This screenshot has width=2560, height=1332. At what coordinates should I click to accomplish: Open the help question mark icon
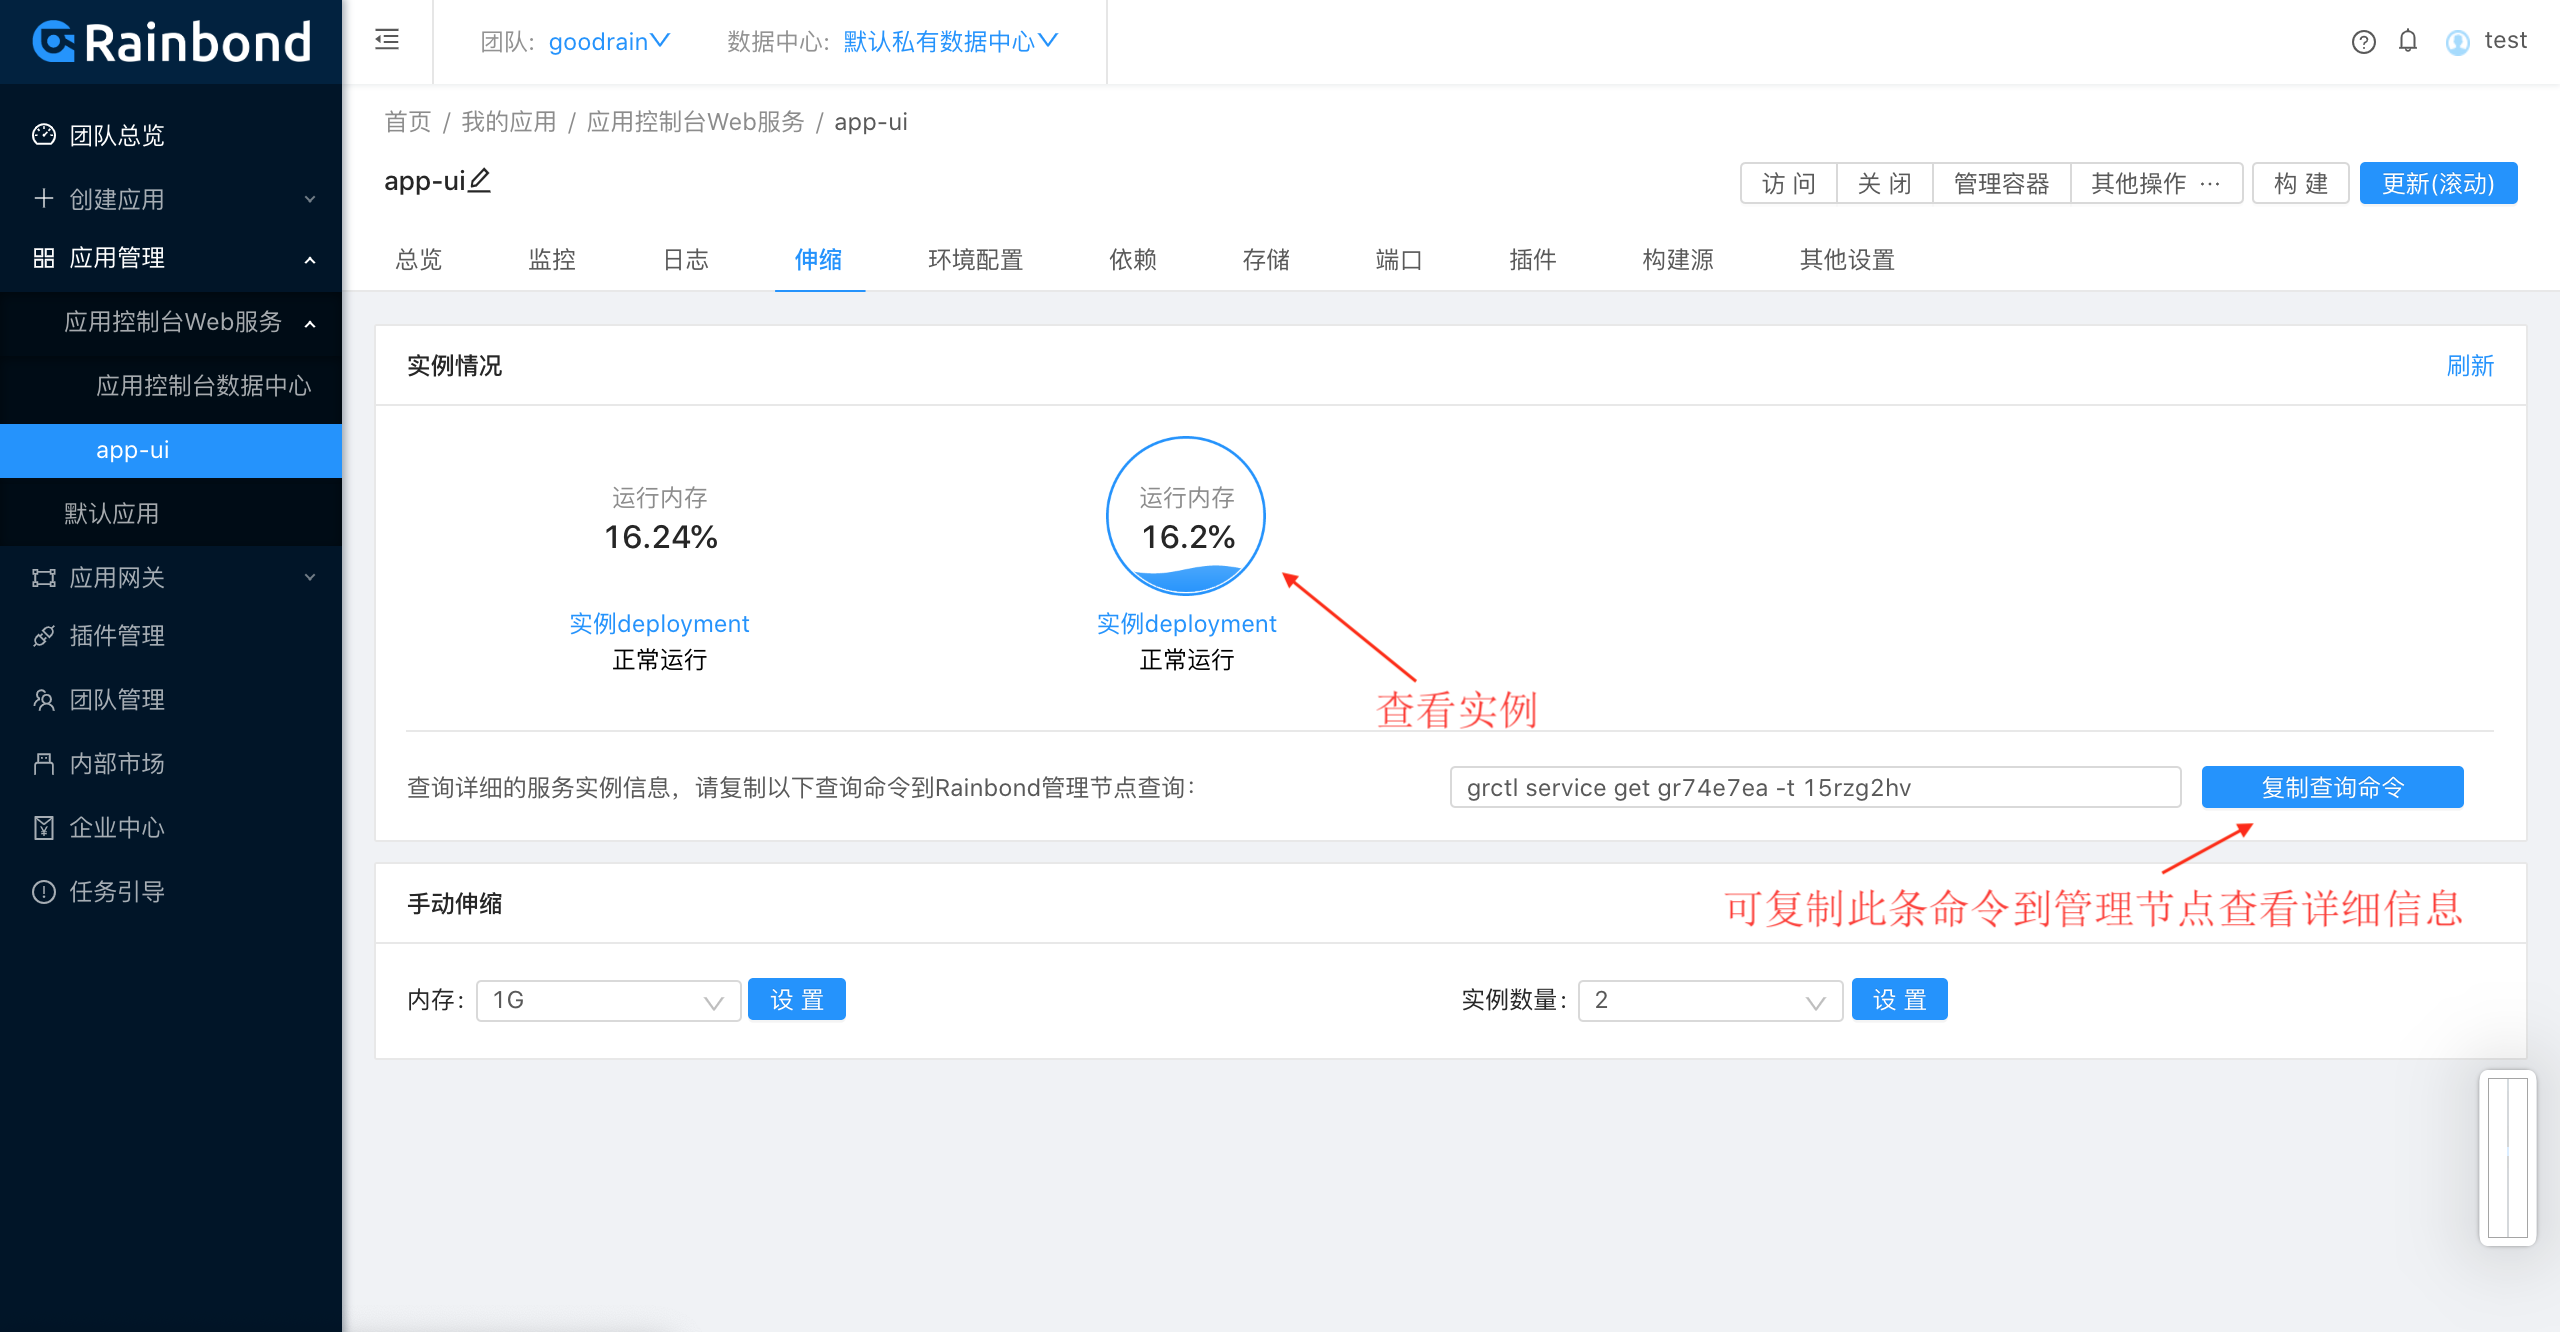[x=2364, y=42]
